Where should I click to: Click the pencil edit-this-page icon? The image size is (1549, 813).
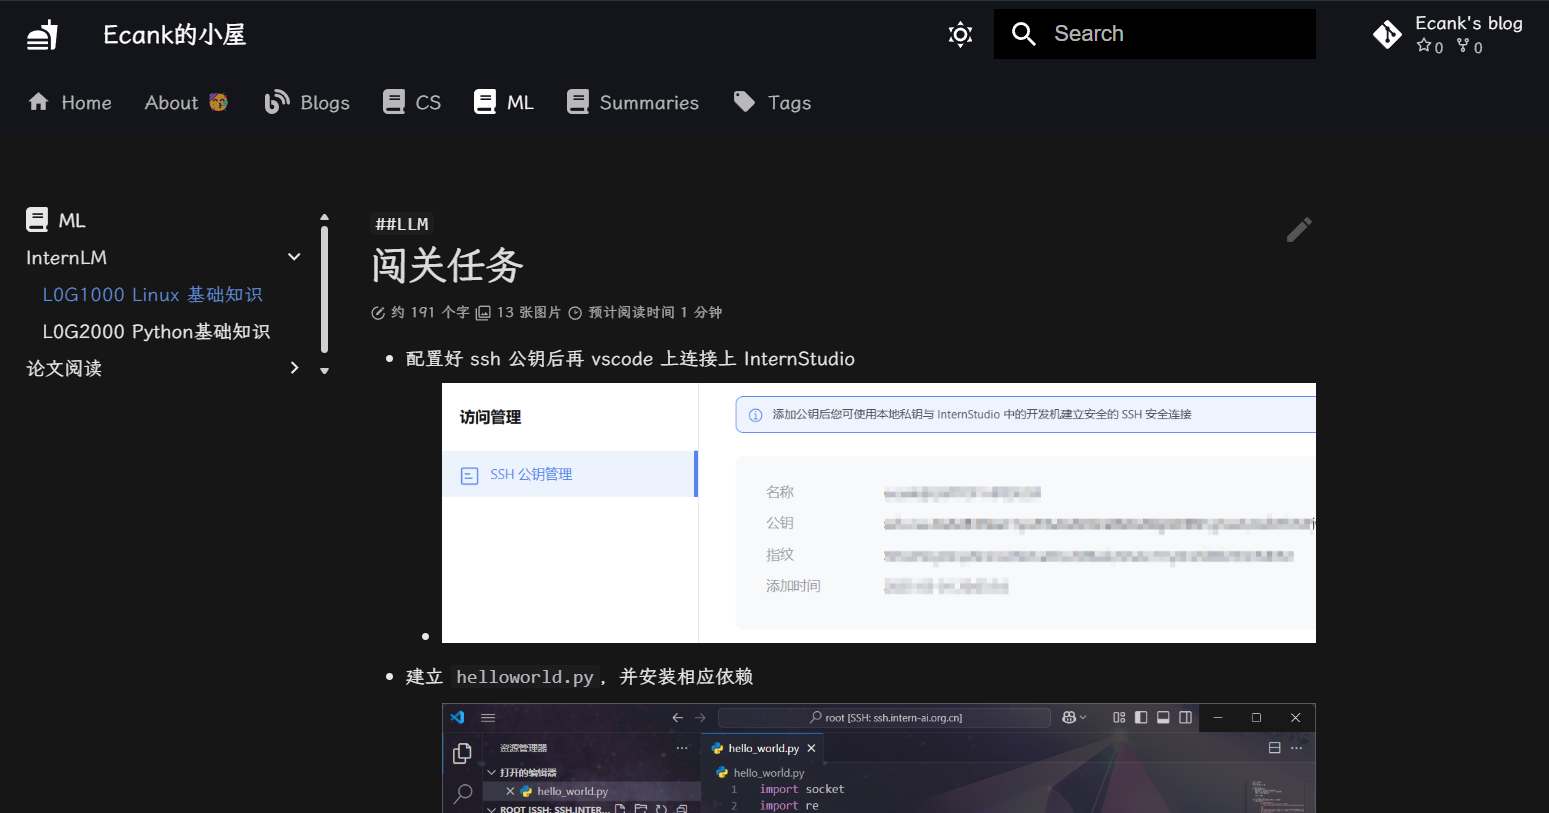point(1299,230)
